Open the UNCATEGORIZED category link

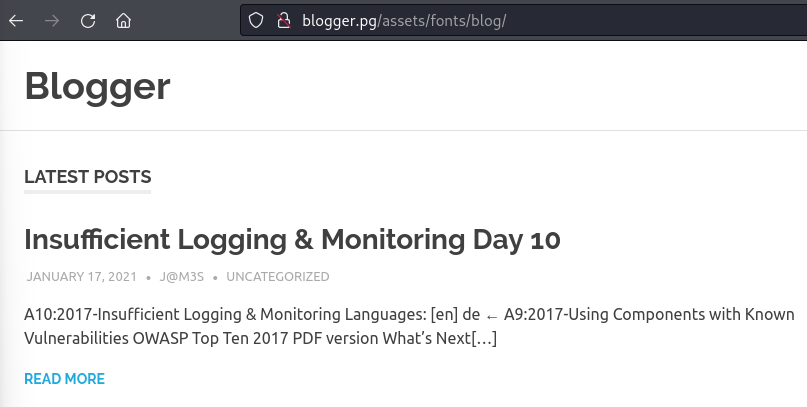click(278, 277)
